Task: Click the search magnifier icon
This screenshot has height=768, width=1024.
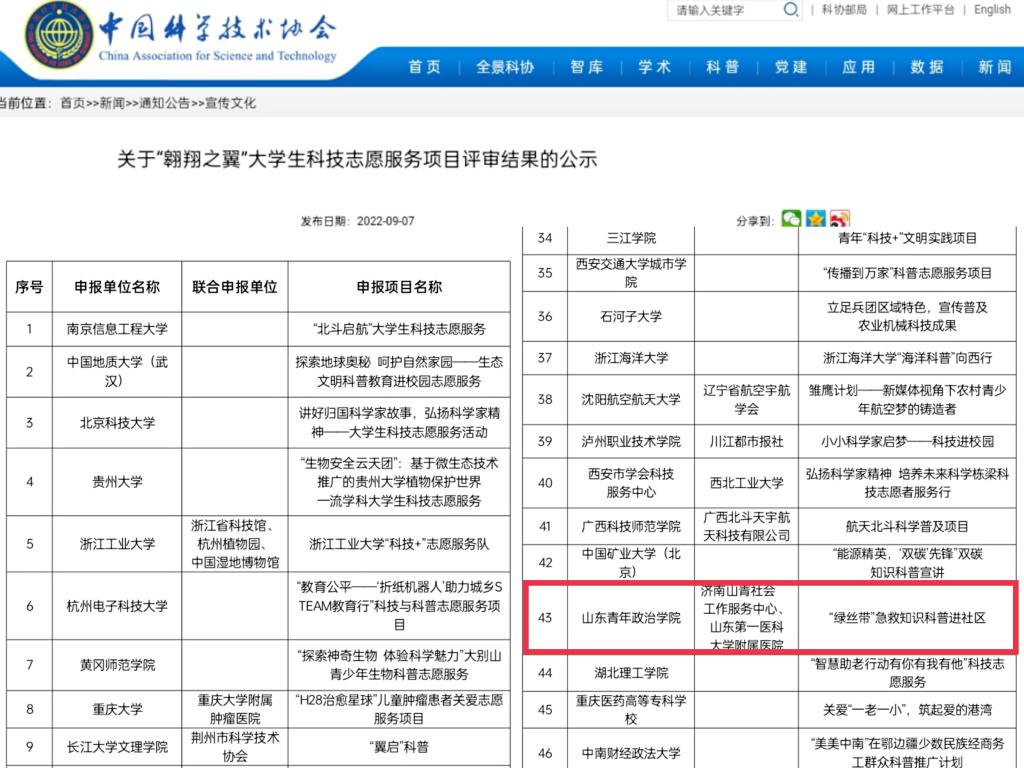Action: point(790,11)
